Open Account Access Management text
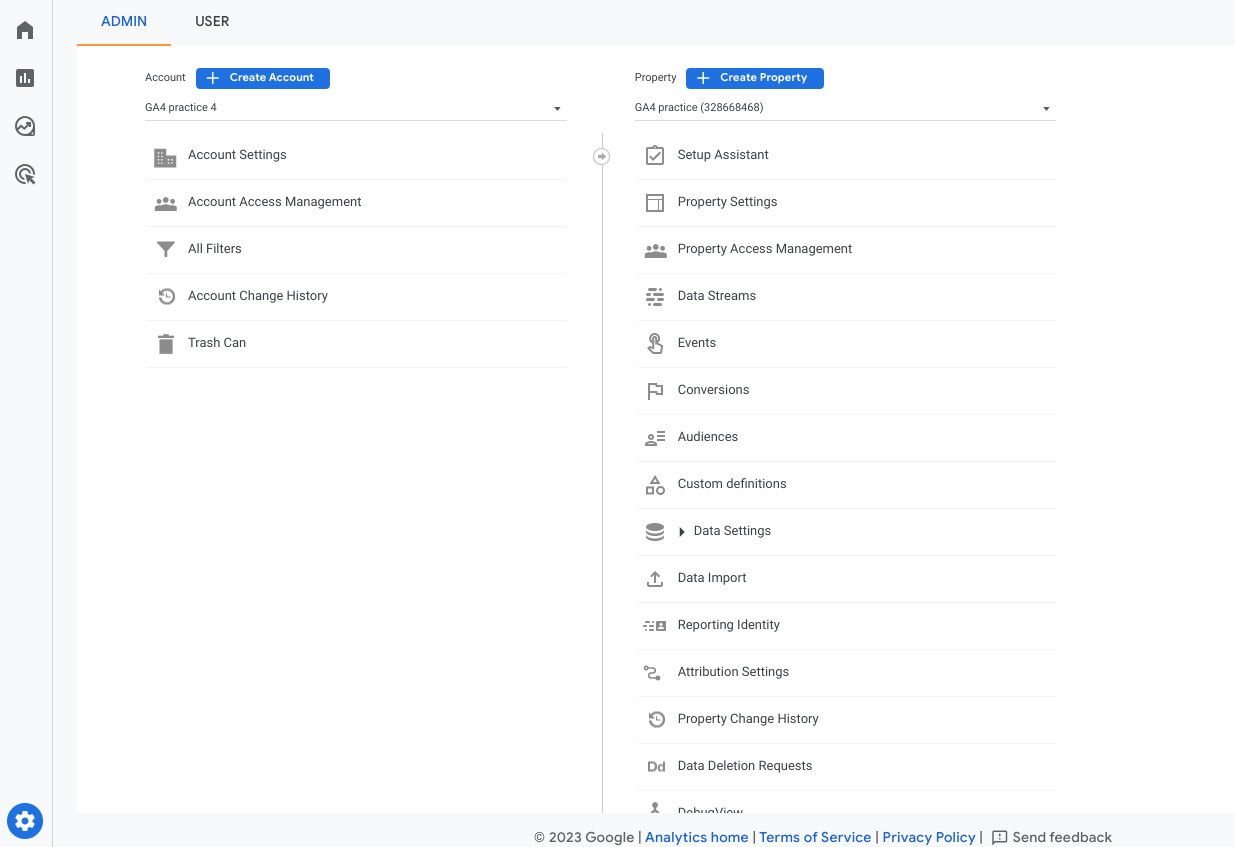1235x847 pixels. 275,202
